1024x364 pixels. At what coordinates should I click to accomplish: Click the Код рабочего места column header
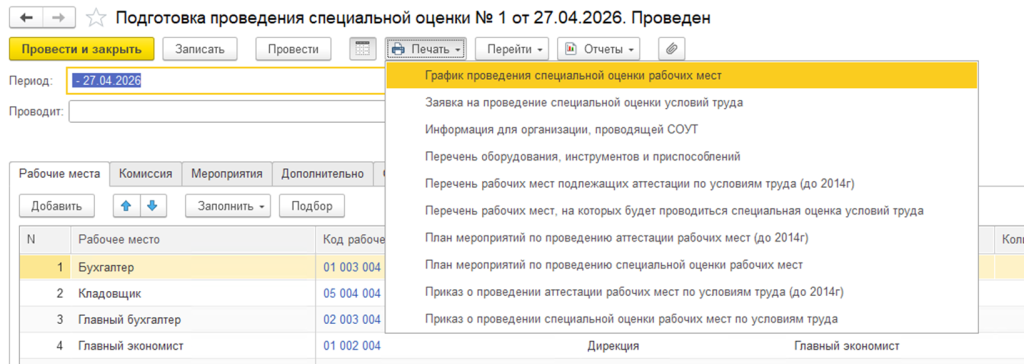351,240
